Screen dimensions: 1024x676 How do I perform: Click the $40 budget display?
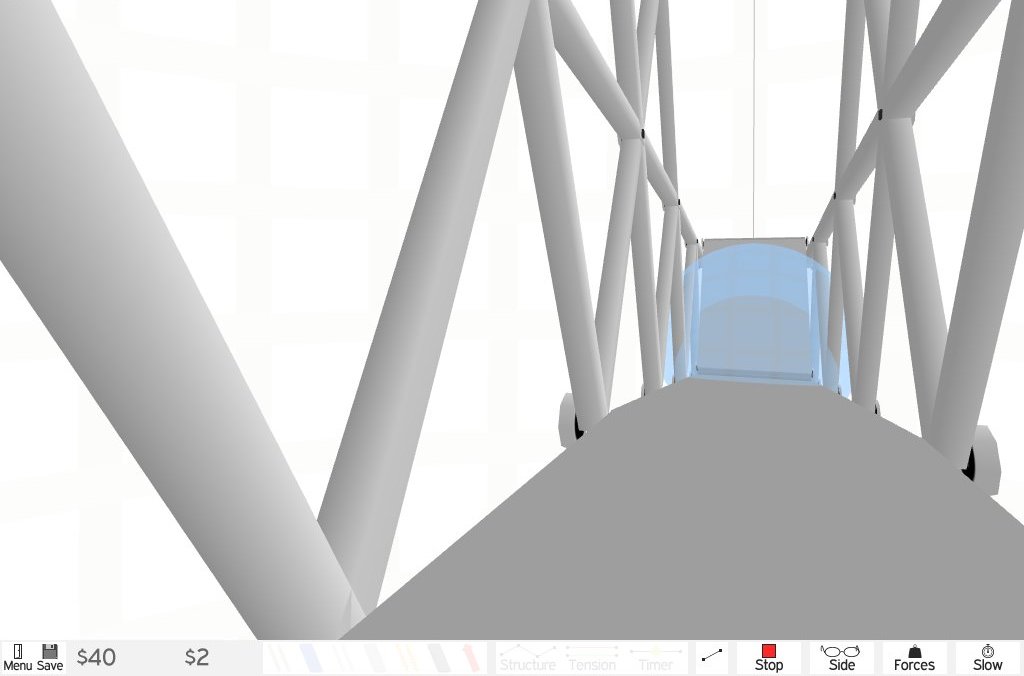pyautogui.click(x=96, y=657)
